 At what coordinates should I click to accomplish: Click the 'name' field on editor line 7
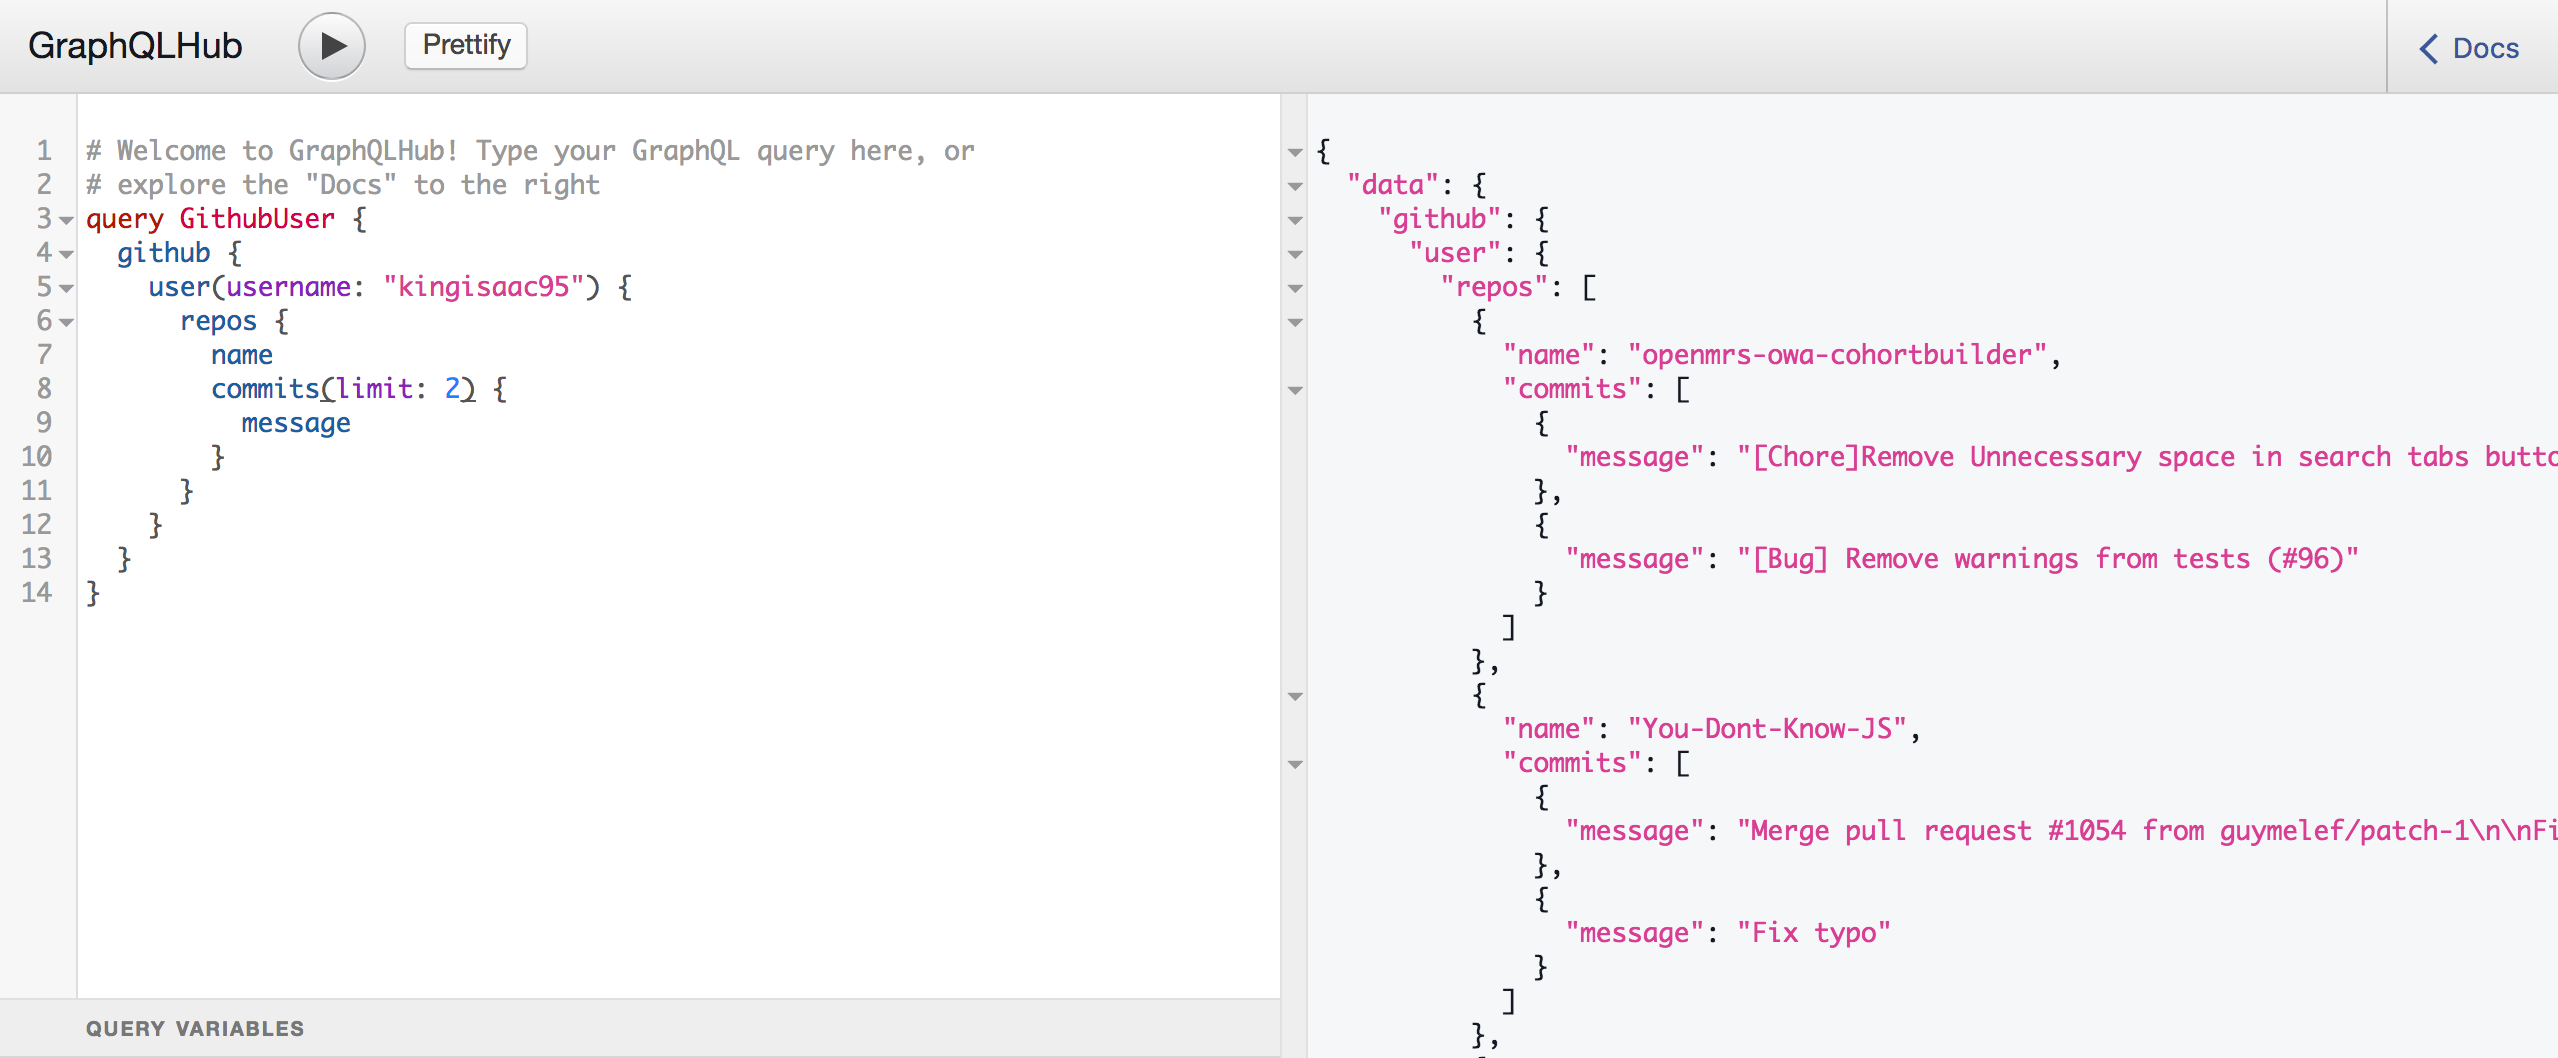tap(242, 355)
